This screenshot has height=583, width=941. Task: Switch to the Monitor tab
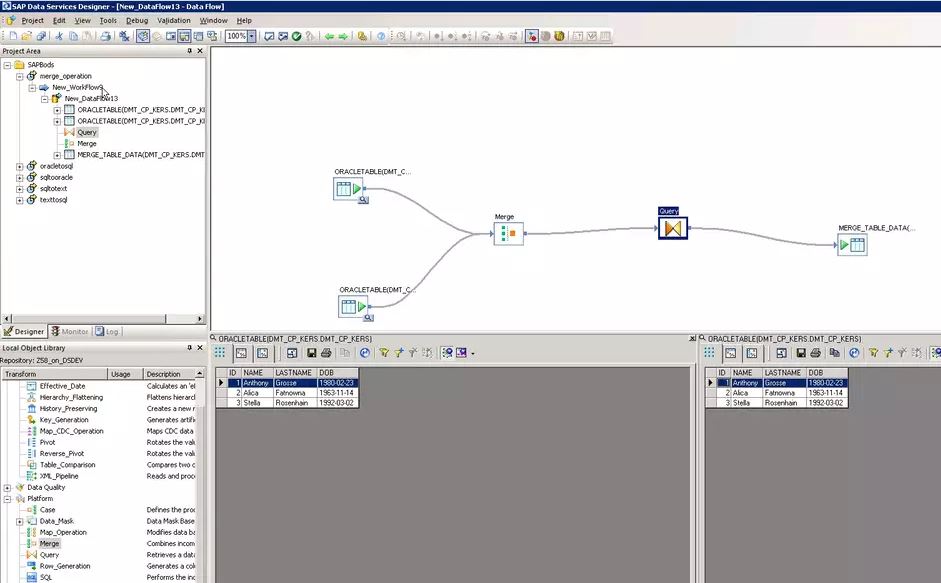tap(70, 331)
